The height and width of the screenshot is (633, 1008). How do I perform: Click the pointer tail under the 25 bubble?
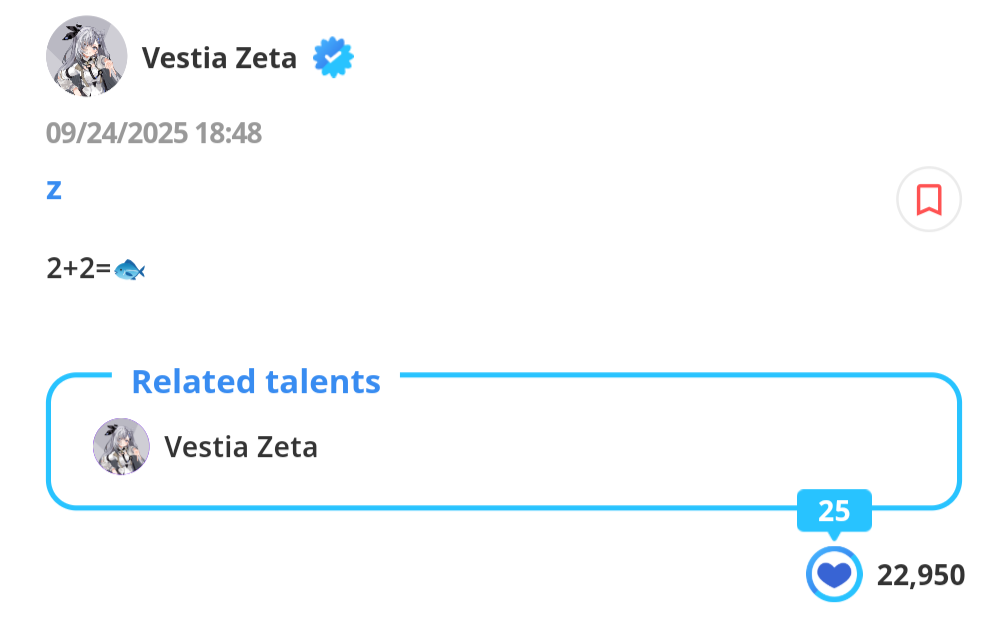(834, 536)
